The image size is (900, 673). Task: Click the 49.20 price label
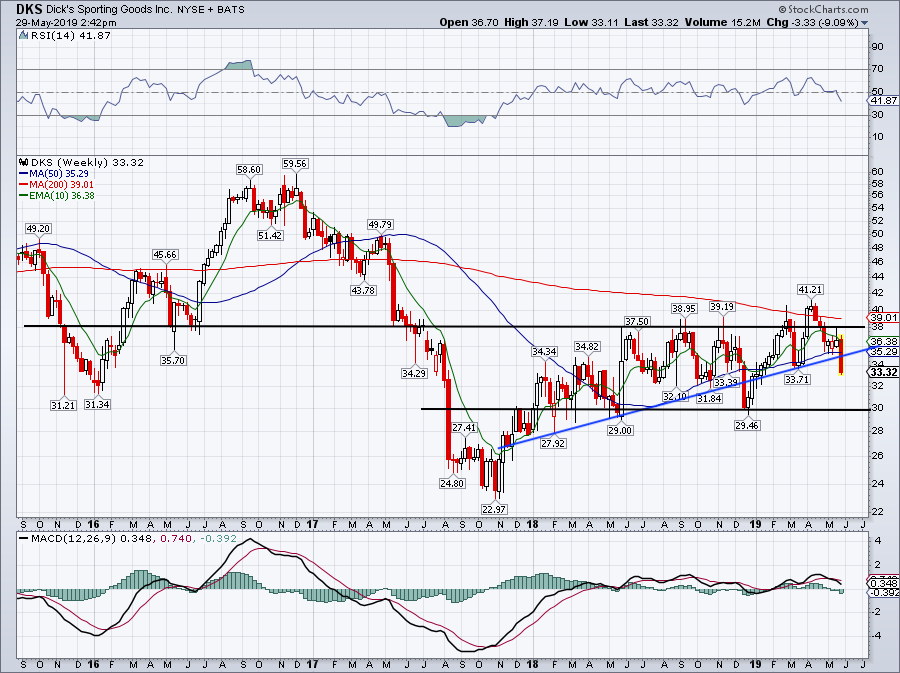pyautogui.click(x=38, y=228)
